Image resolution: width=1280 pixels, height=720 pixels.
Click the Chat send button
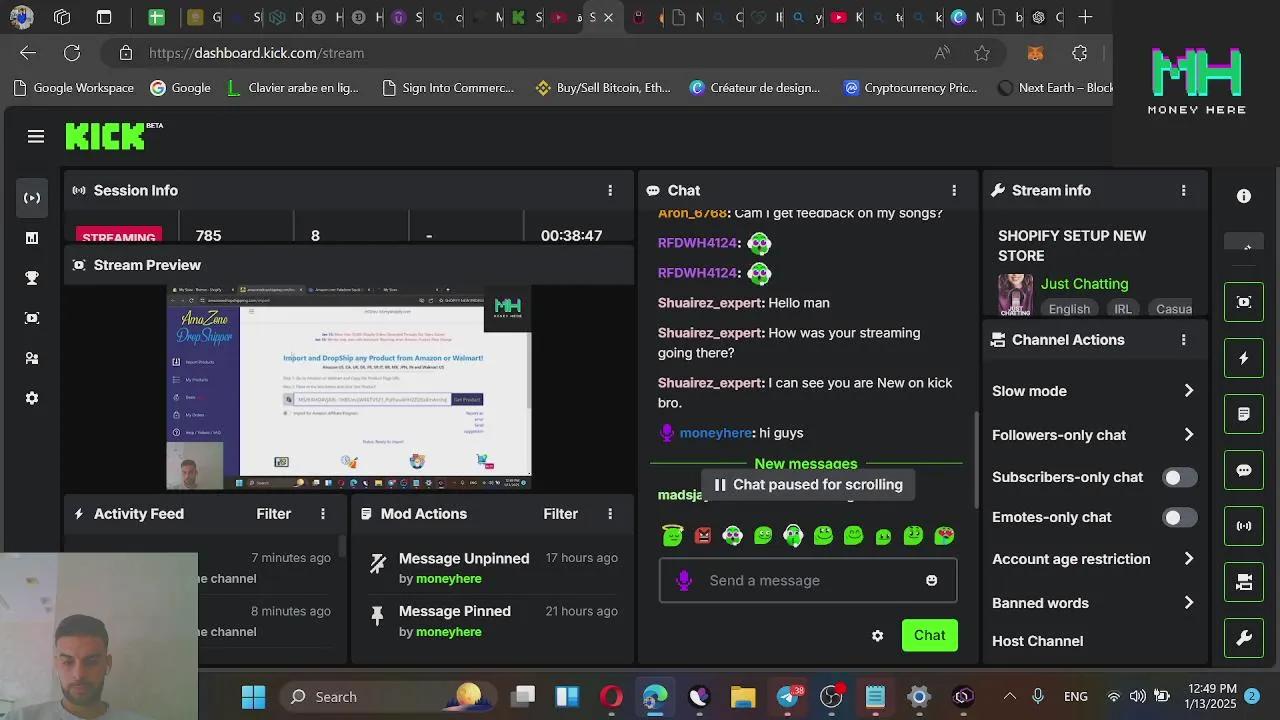tap(929, 636)
